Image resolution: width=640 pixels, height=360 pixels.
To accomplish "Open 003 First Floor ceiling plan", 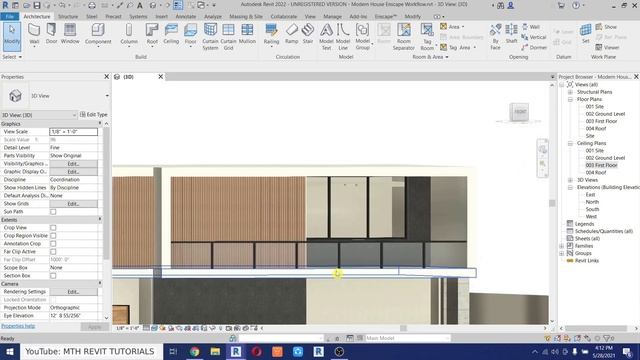I will click(601, 165).
